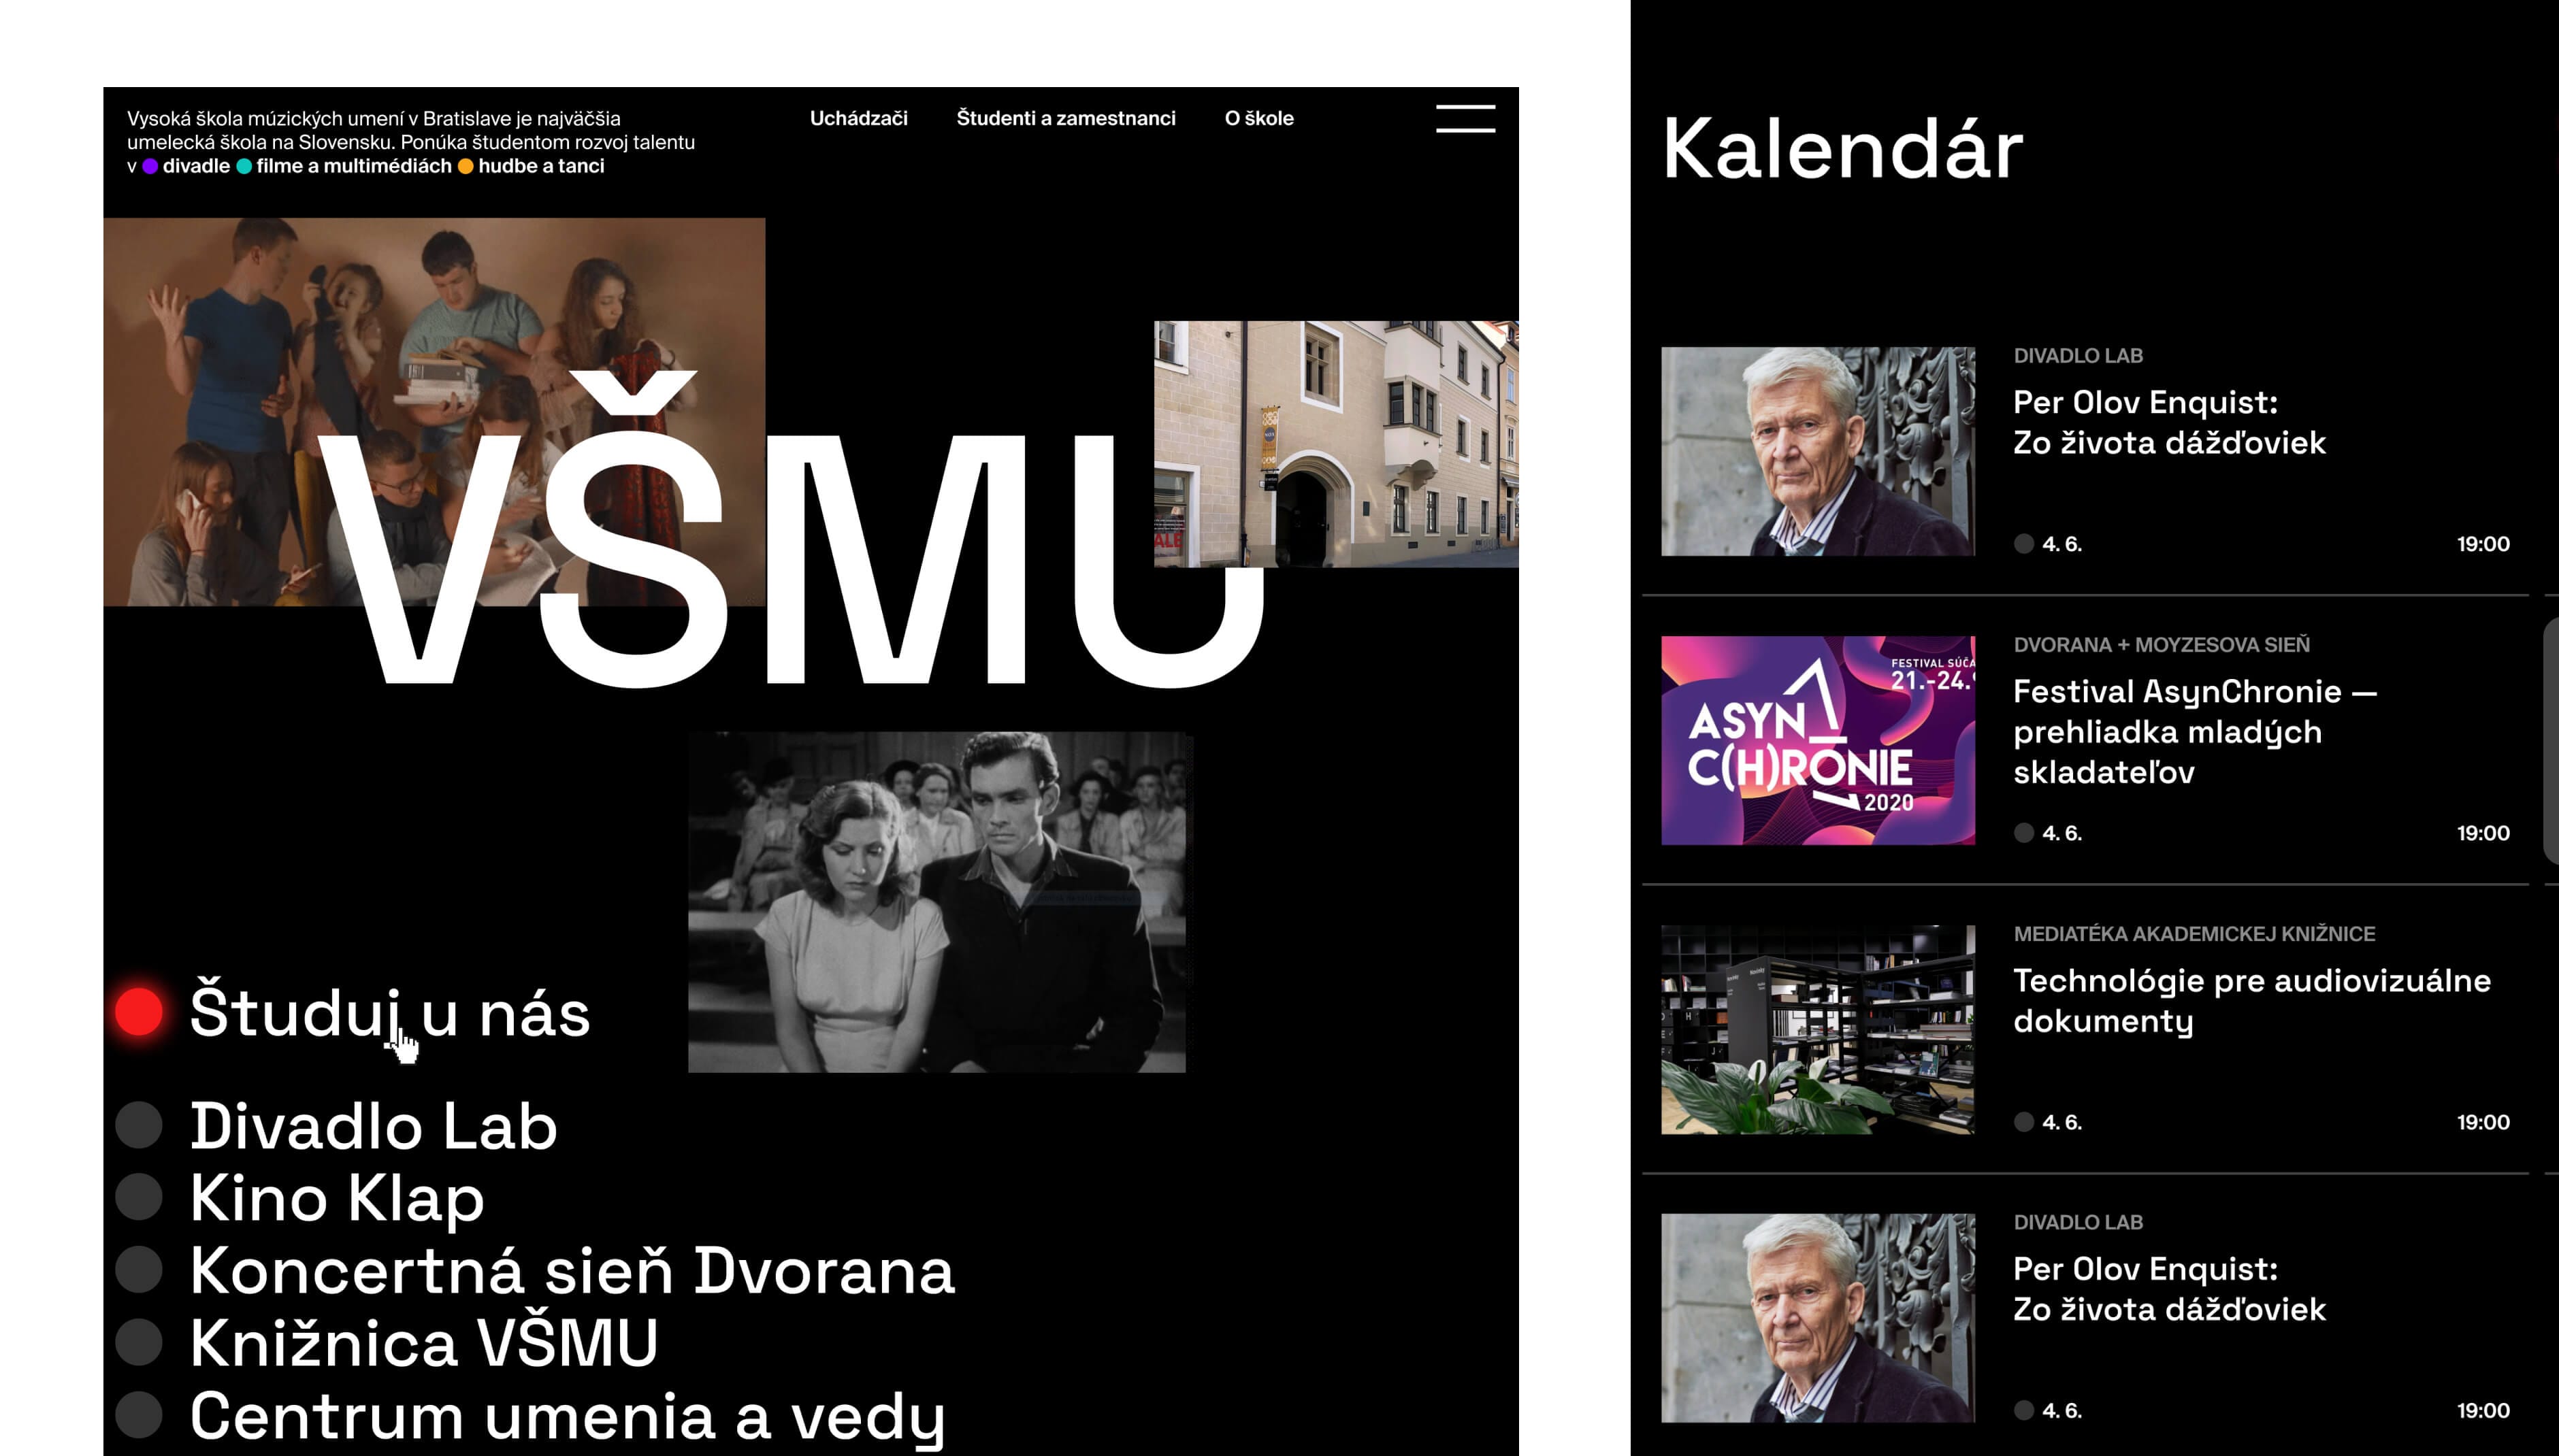
Task: Open the Technológie pre audiovizuálne dokumenty event
Action: [x=2251, y=1000]
